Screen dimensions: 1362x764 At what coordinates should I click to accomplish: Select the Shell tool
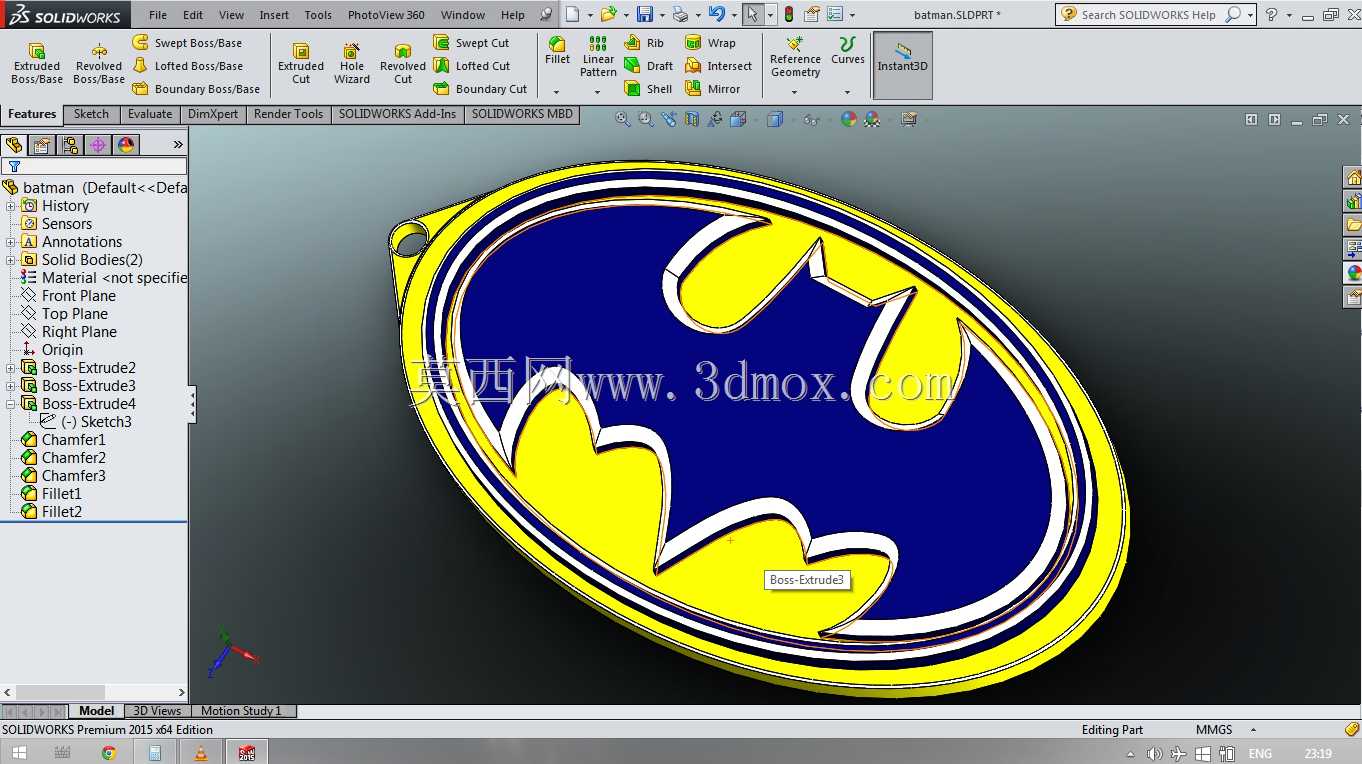pos(648,89)
